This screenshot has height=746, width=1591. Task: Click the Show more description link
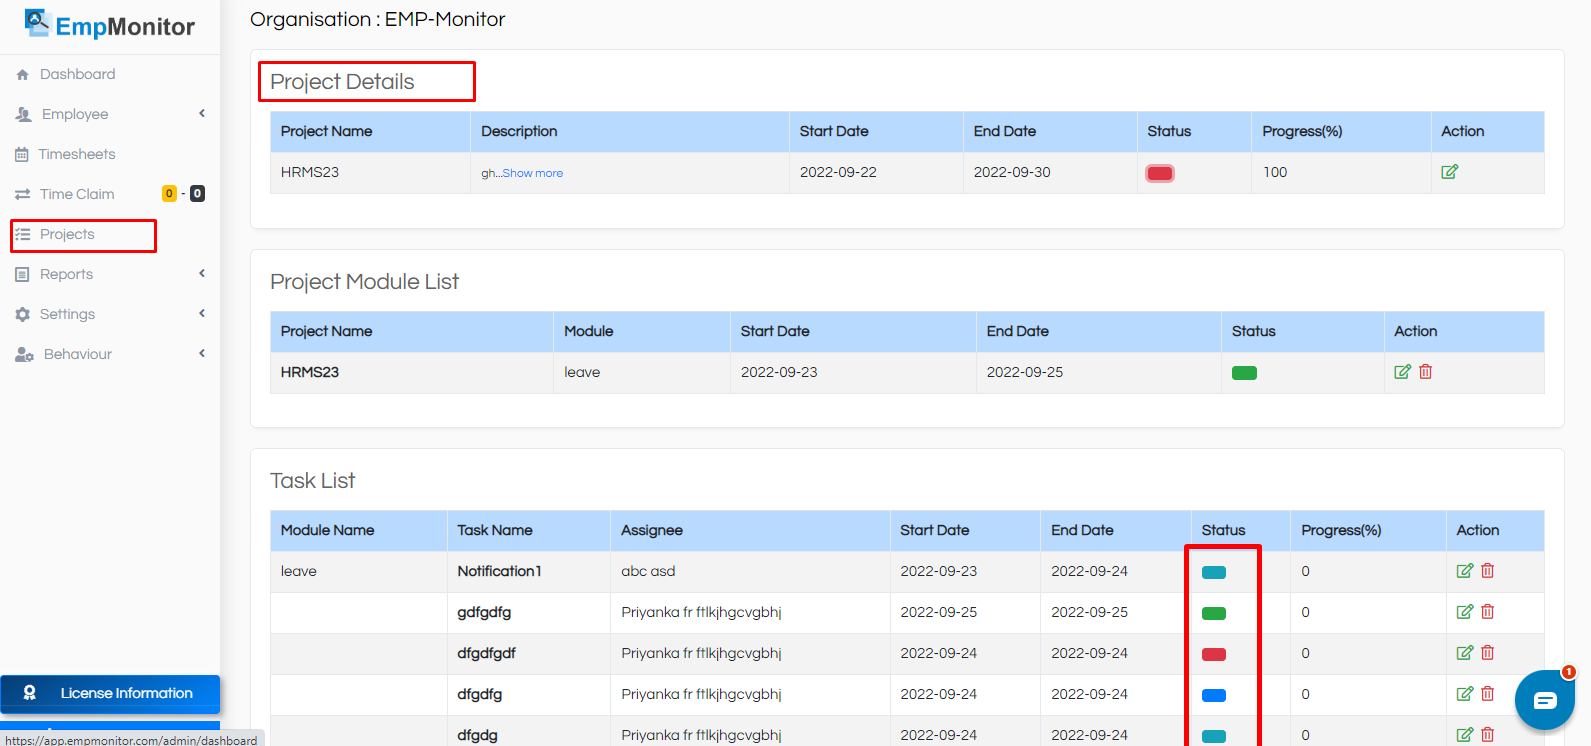[x=532, y=173]
